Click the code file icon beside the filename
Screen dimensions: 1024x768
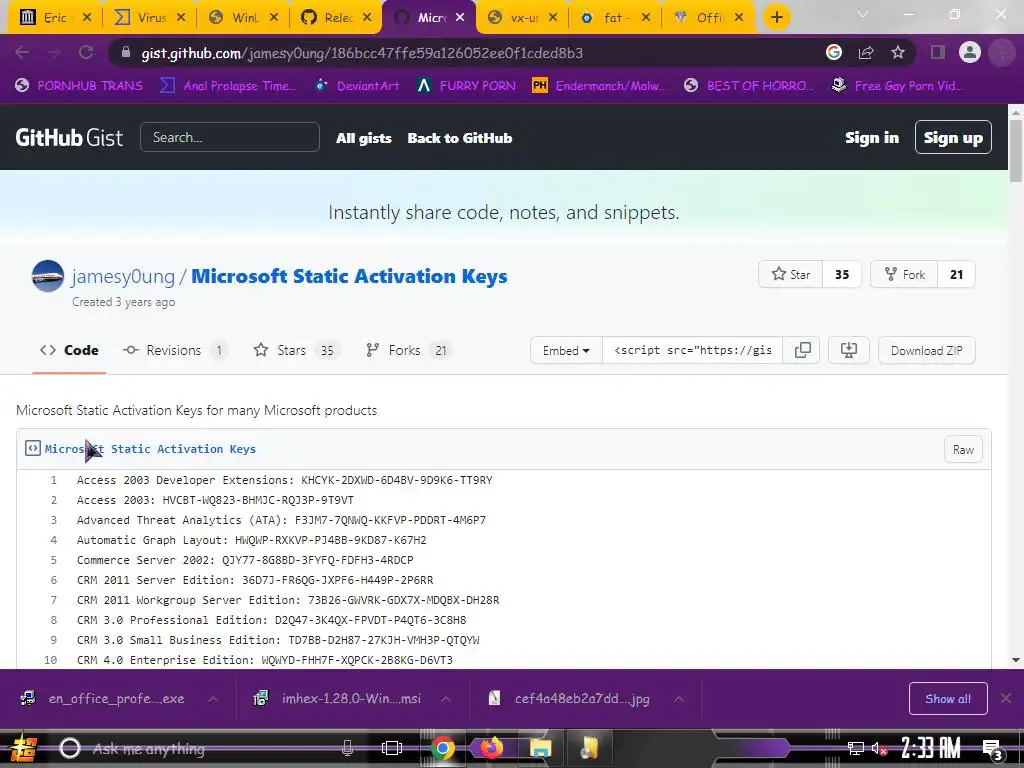click(x=33, y=449)
